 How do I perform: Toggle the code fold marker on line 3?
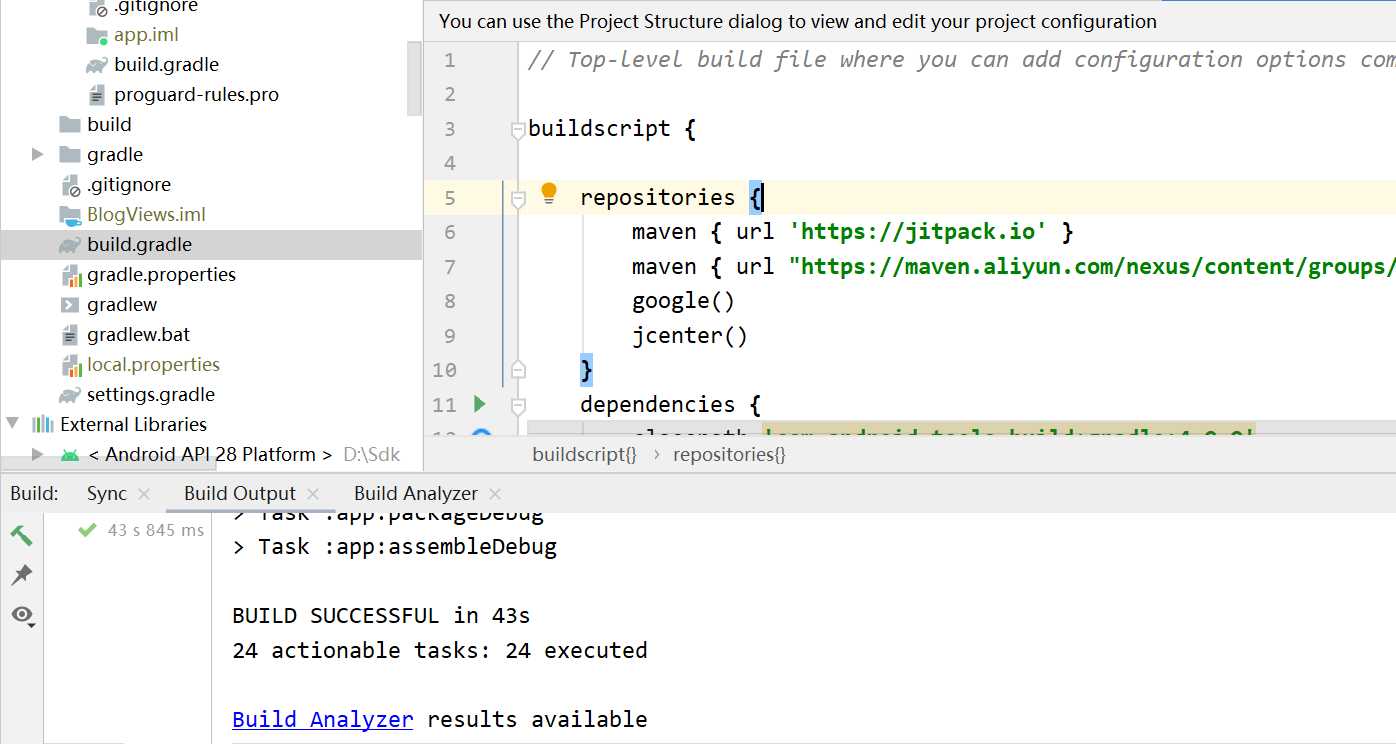point(518,128)
